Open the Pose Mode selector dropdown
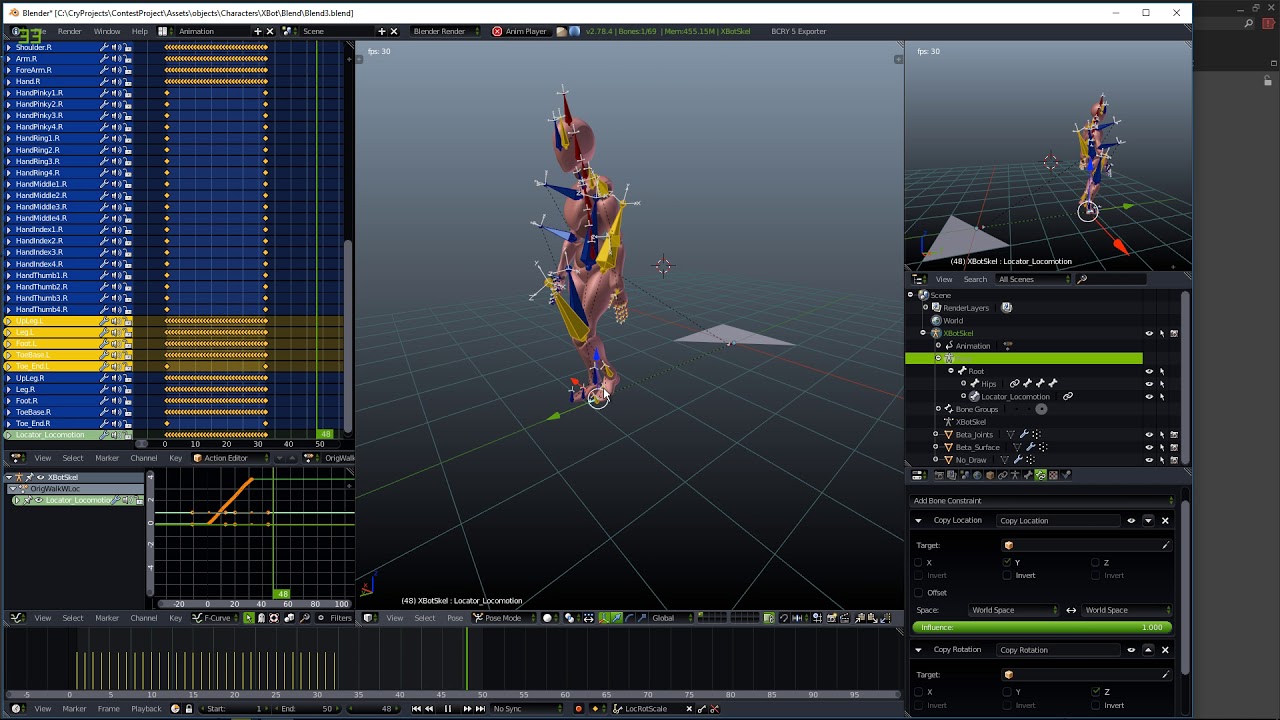This screenshot has height=720, width=1280. point(503,618)
